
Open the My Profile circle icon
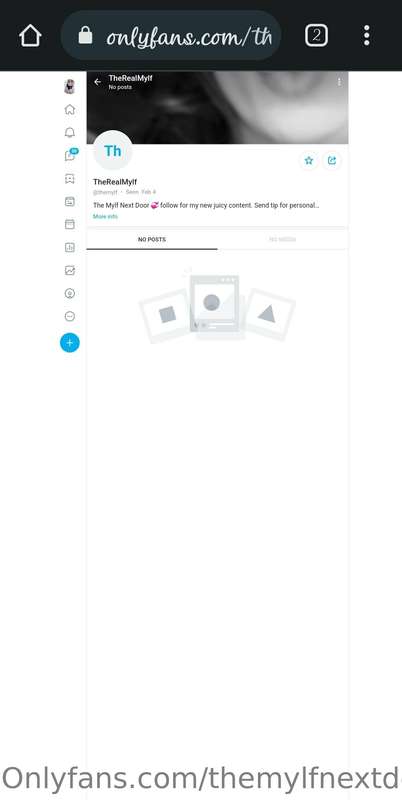tap(70, 293)
